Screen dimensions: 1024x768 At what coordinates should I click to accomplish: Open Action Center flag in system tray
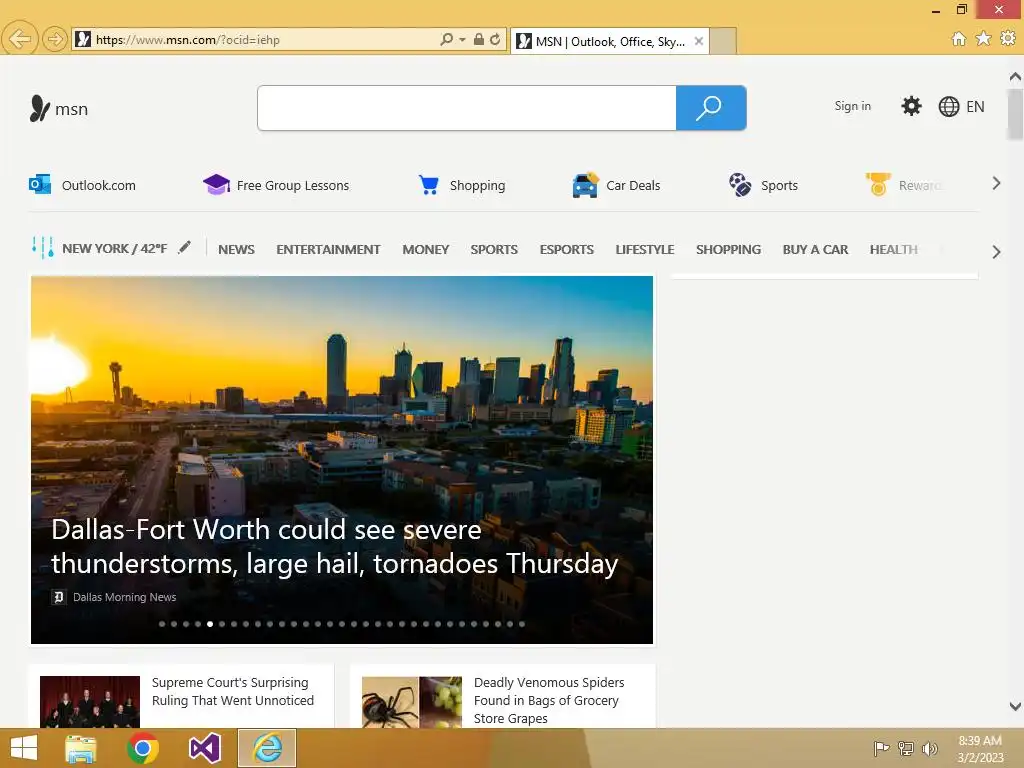click(881, 748)
